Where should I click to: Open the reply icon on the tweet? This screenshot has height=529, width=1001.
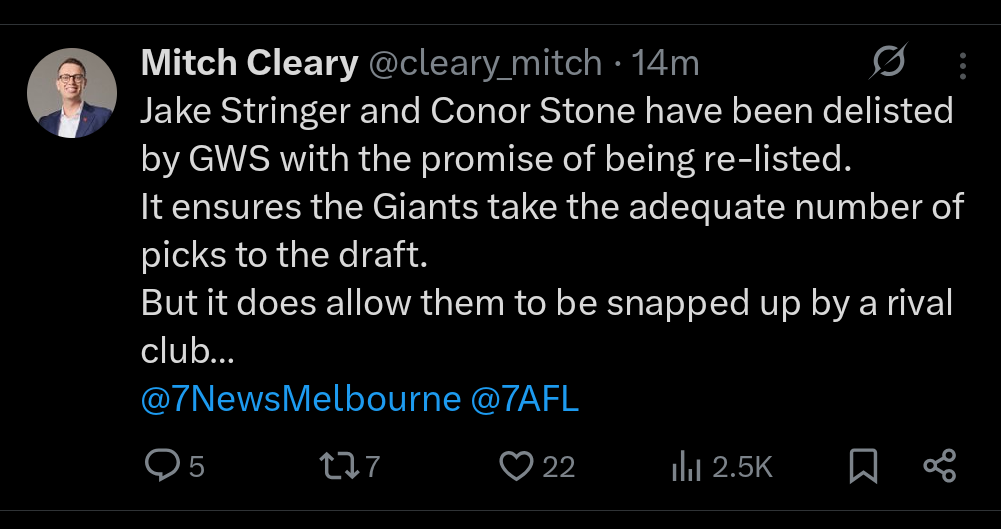coord(160,466)
